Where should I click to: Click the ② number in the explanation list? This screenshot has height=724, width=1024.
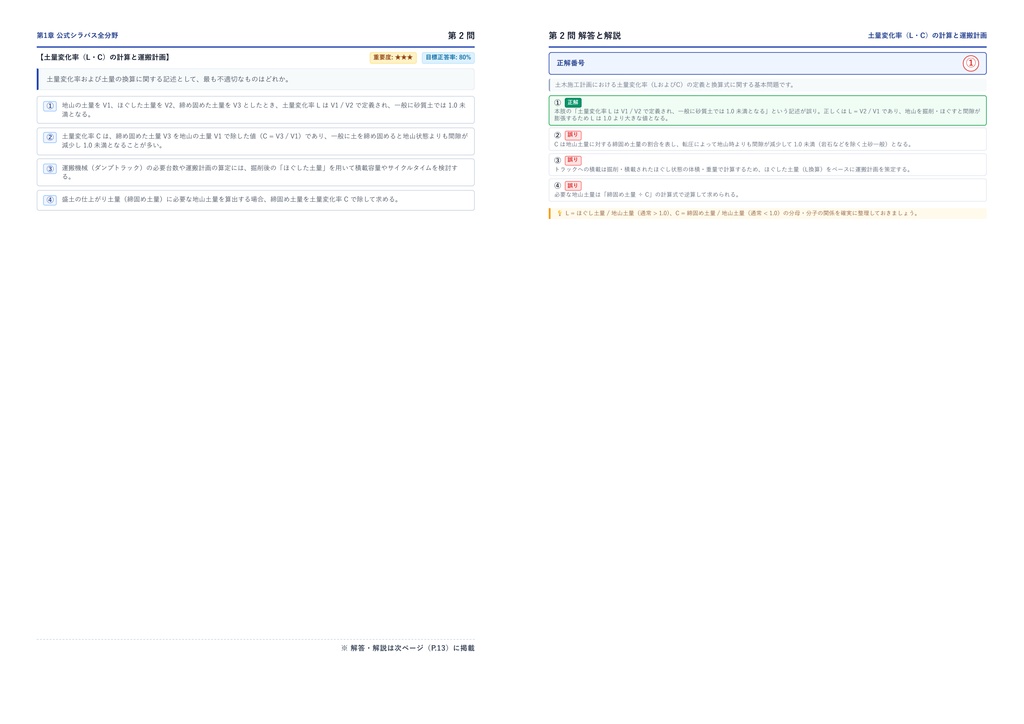pyautogui.click(x=557, y=135)
